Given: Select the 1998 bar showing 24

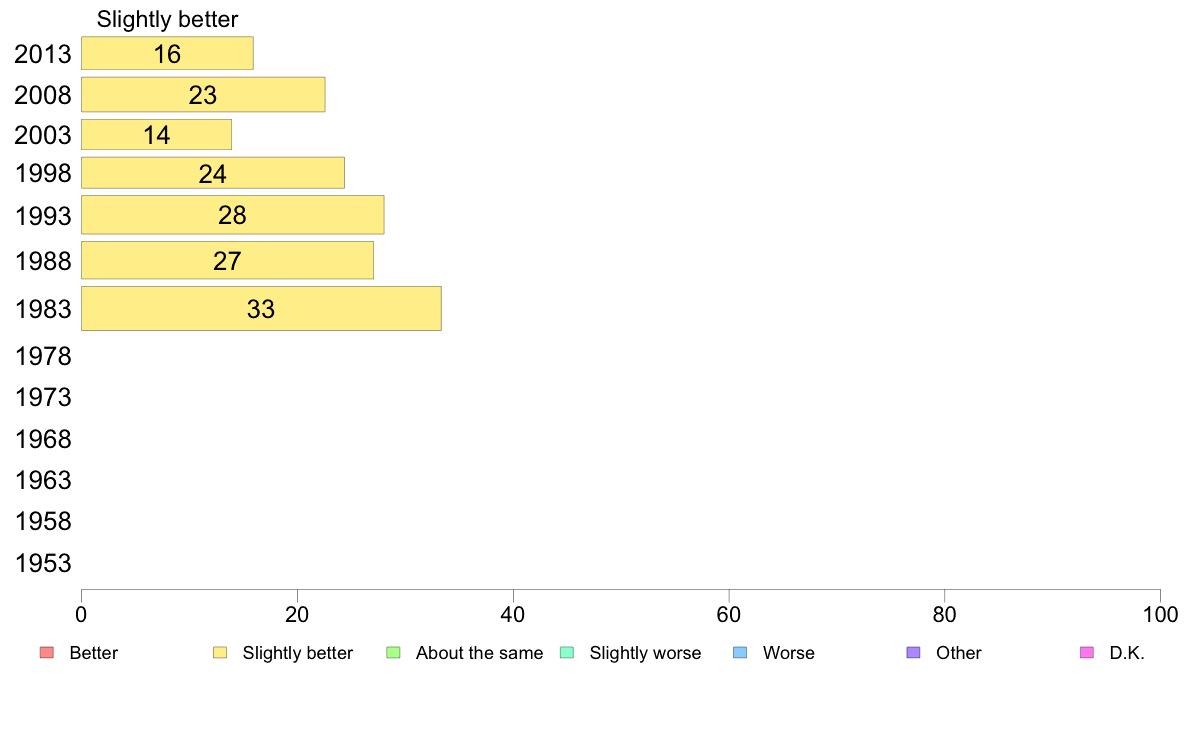Looking at the screenshot, I should point(213,173).
